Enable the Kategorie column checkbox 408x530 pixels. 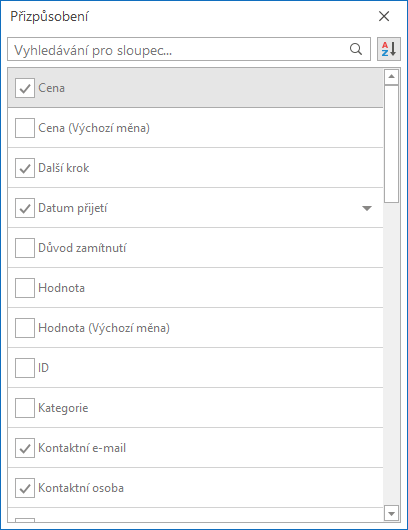(x=25, y=408)
